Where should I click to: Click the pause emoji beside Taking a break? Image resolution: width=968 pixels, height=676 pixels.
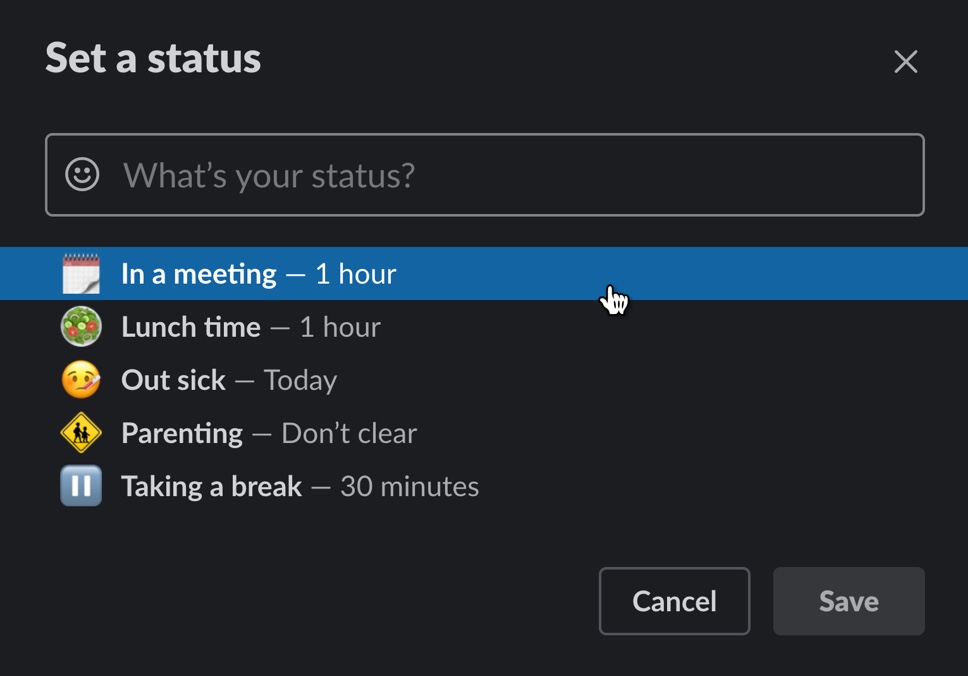tap(80, 485)
